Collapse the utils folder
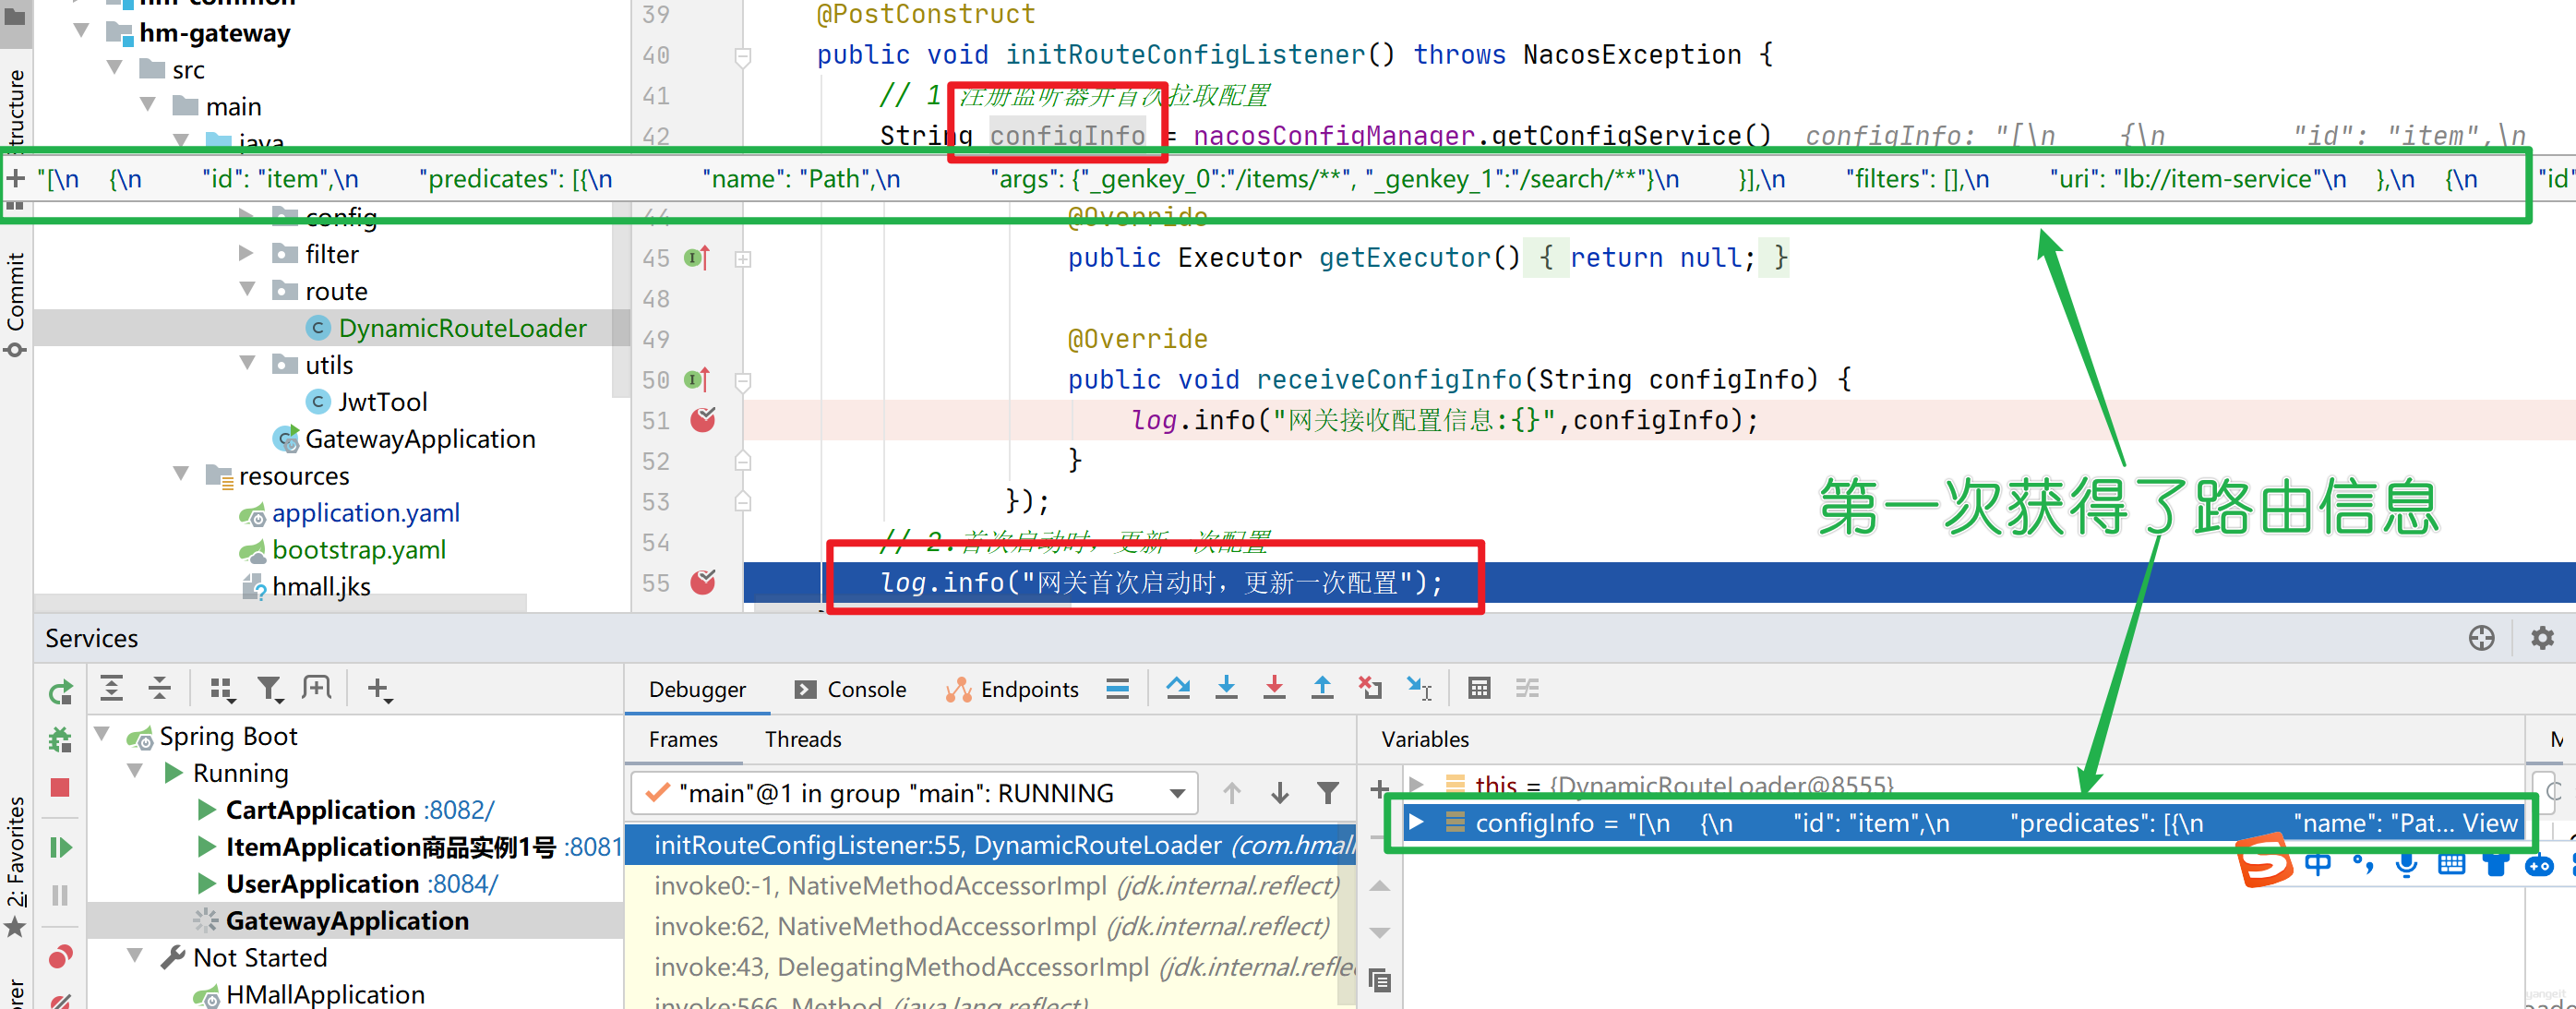 coord(247,363)
